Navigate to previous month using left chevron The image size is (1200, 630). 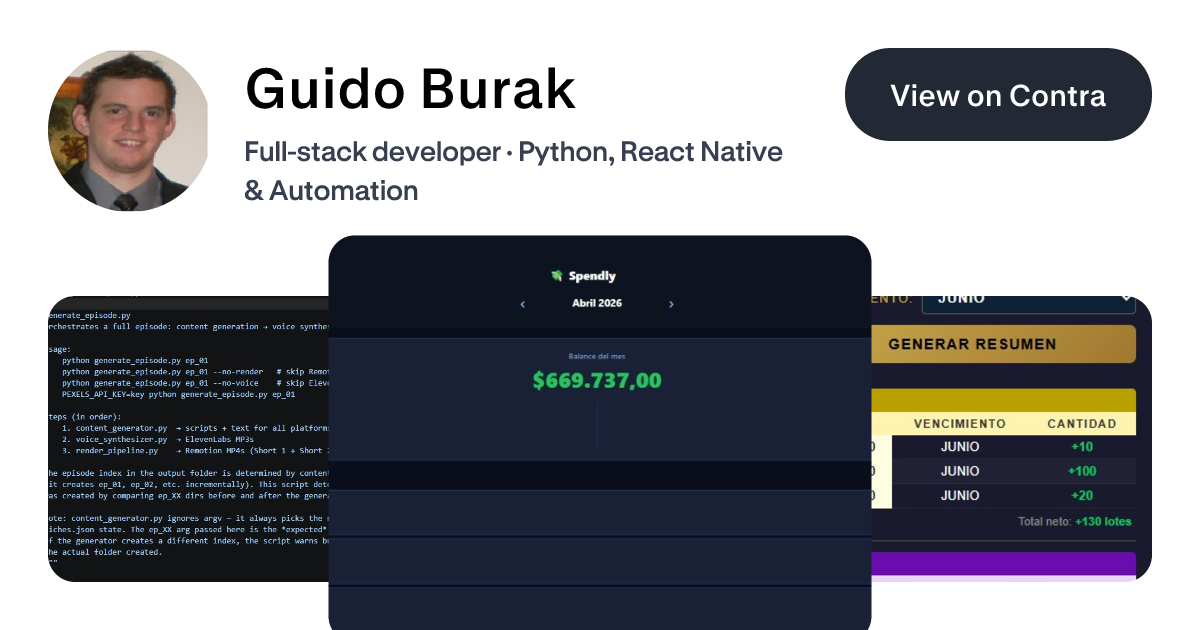click(x=522, y=304)
